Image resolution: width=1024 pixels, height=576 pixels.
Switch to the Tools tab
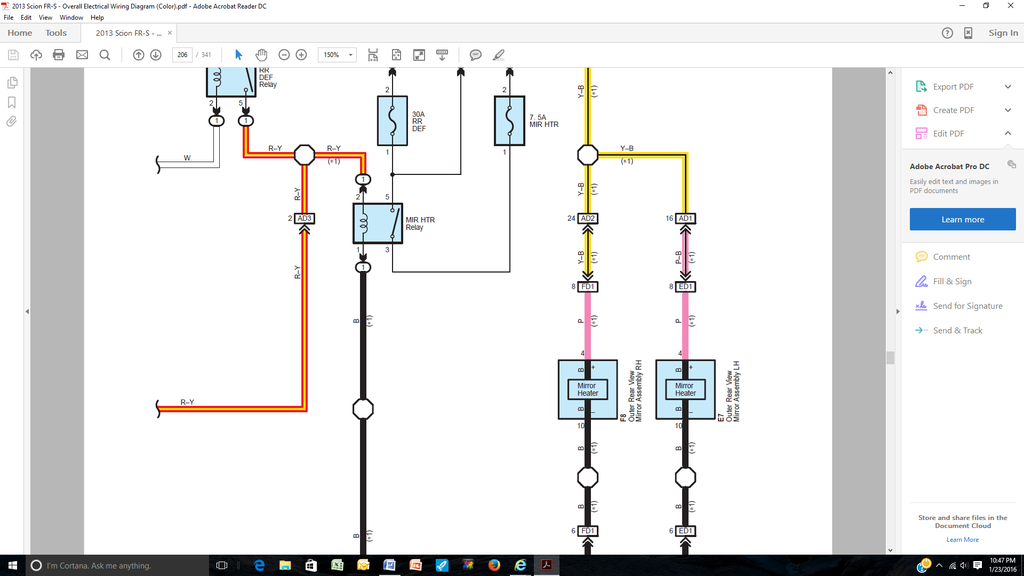click(x=56, y=33)
